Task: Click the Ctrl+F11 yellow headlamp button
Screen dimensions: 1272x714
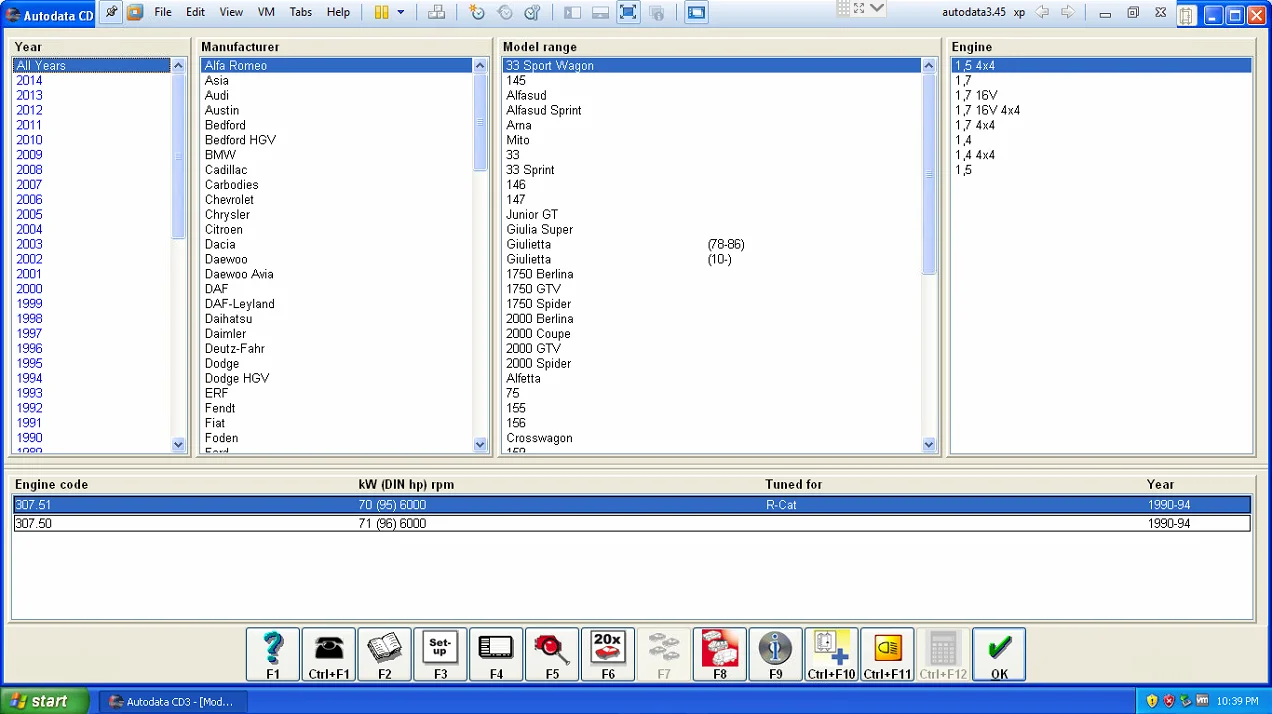Action: [x=887, y=655]
